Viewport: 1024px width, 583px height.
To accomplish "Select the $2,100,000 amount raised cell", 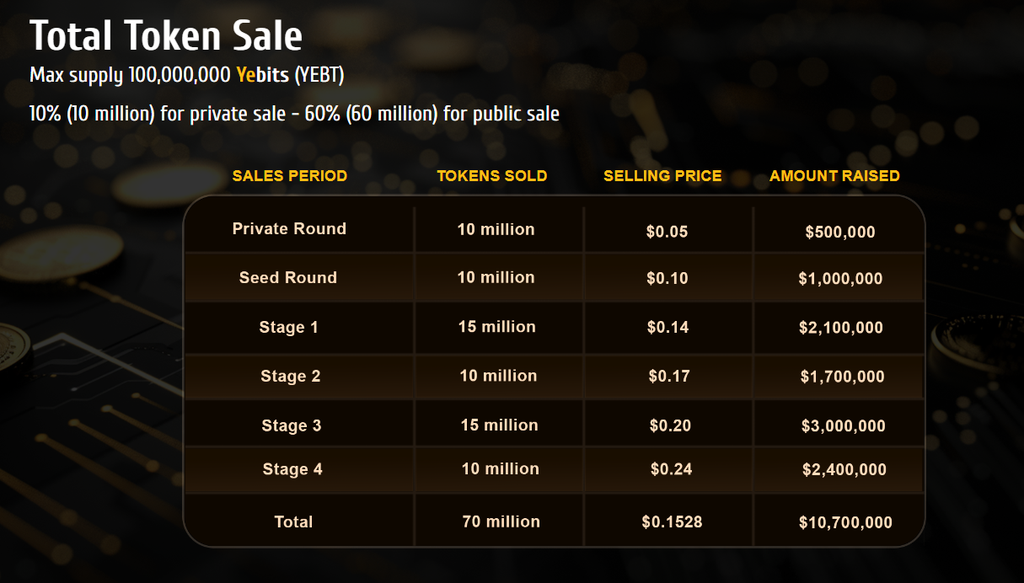I will 840,328.
